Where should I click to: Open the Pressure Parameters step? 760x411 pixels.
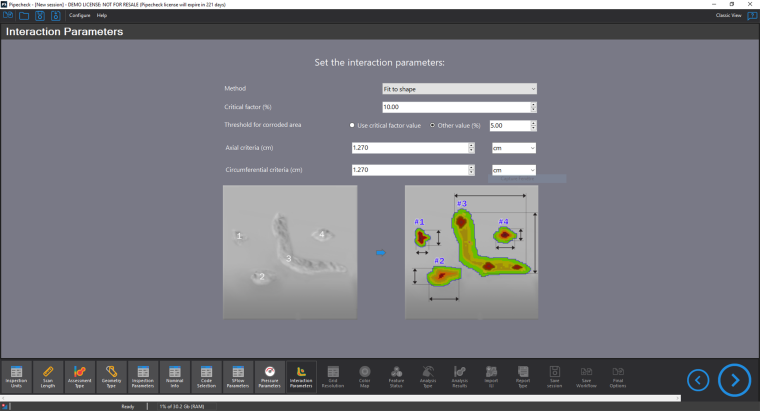tap(269, 376)
